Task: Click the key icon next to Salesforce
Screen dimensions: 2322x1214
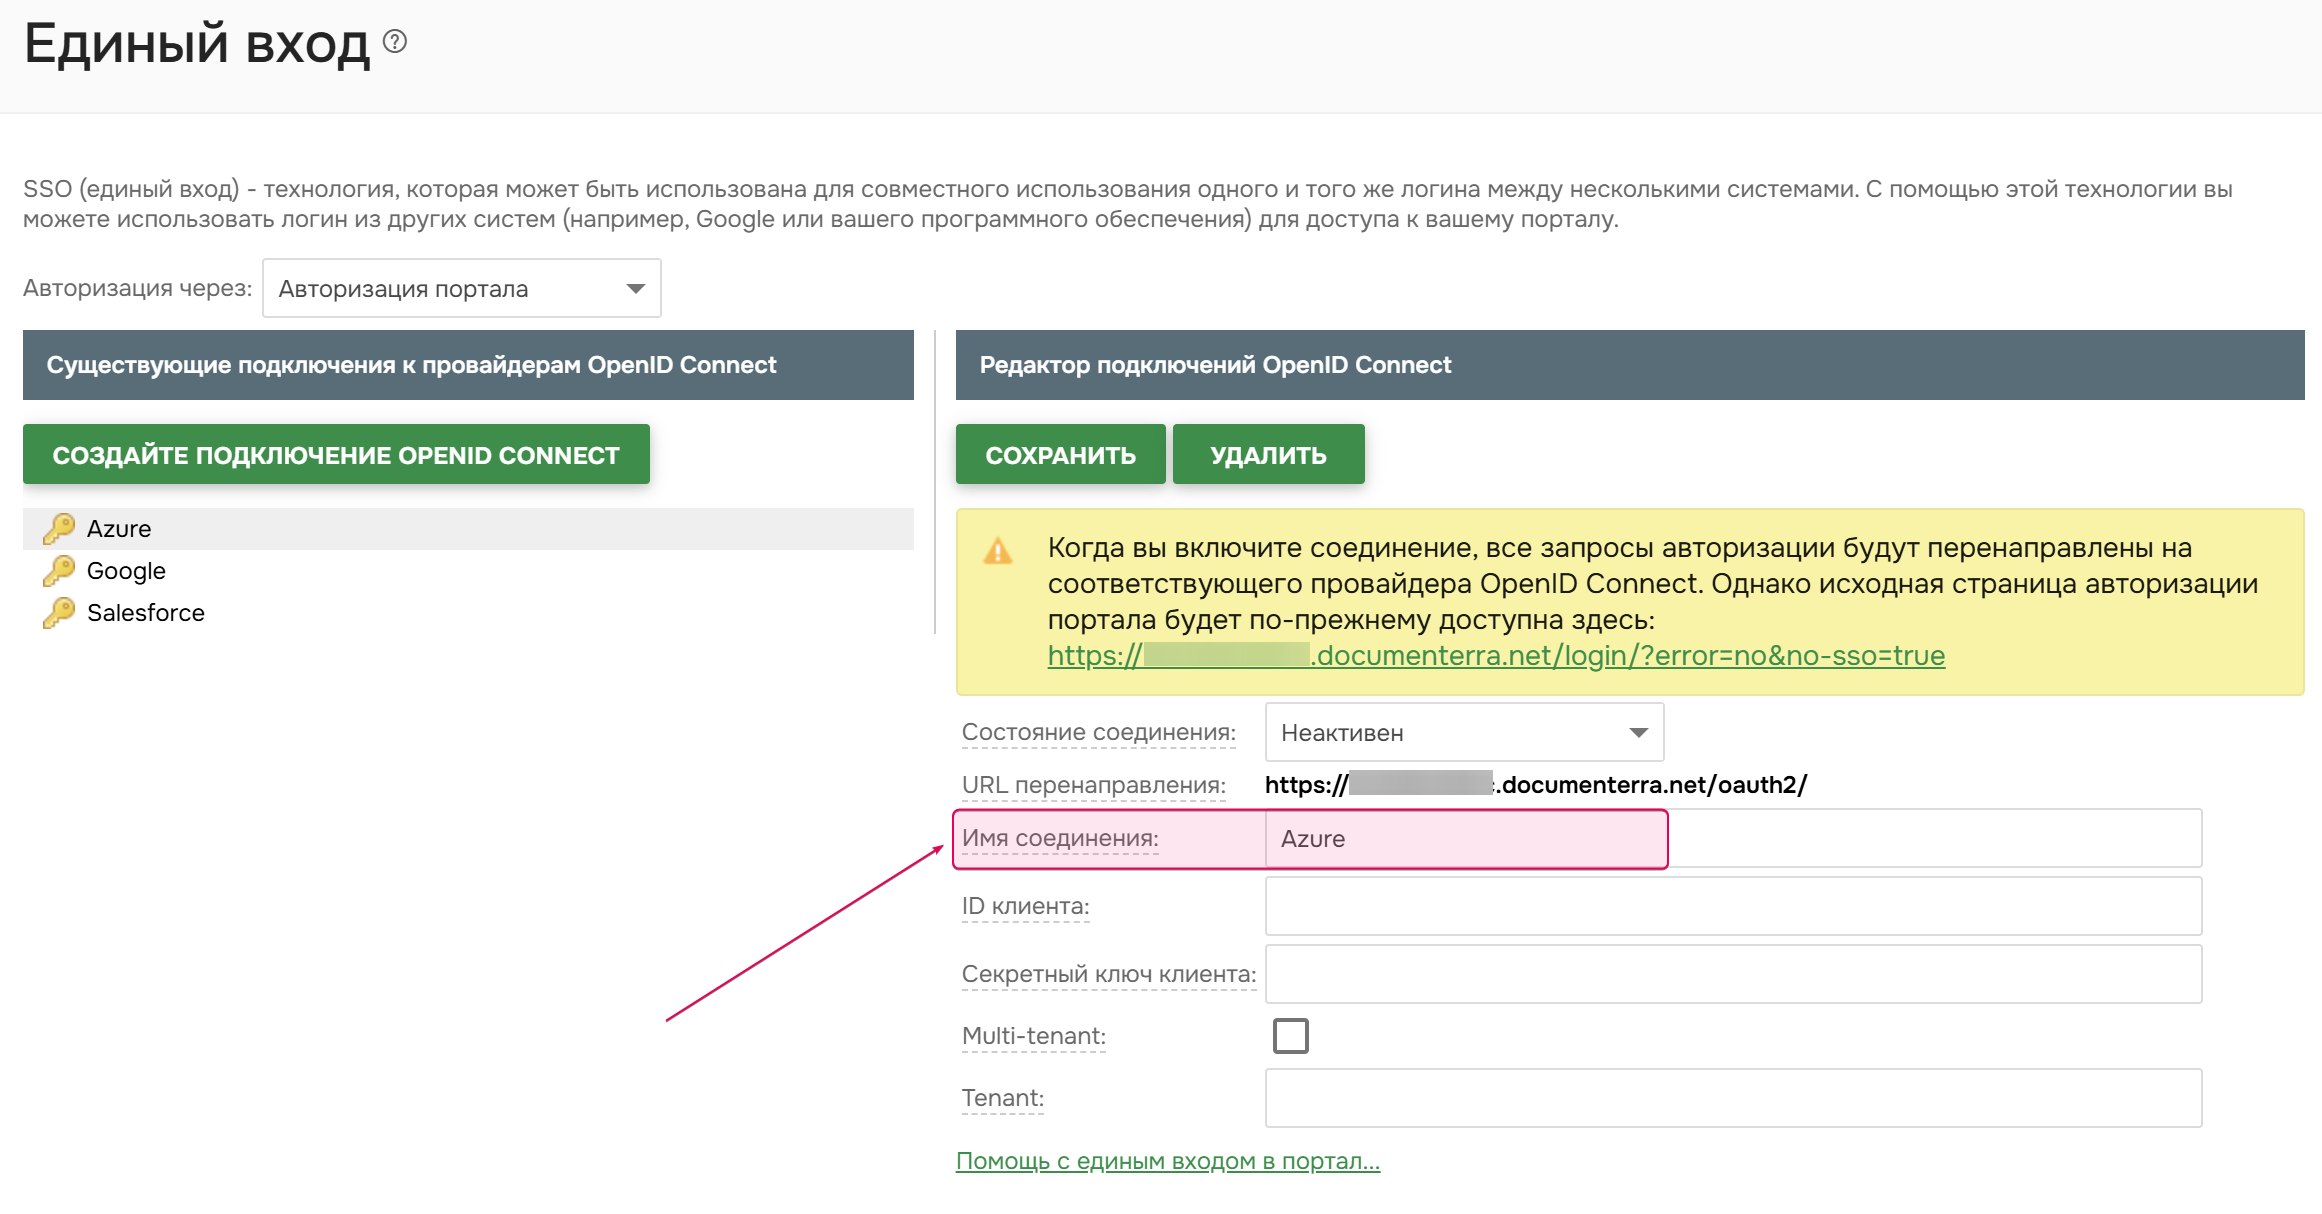Action: (59, 612)
